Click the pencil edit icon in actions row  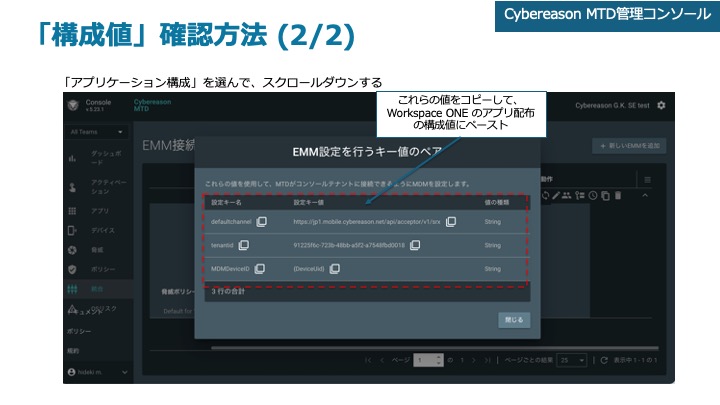point(556,196)
